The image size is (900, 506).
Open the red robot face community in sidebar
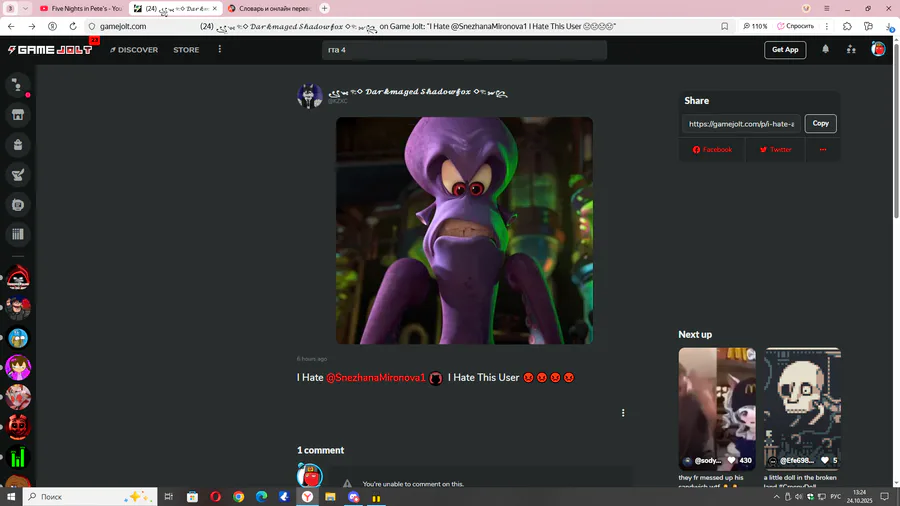[18, 427]
